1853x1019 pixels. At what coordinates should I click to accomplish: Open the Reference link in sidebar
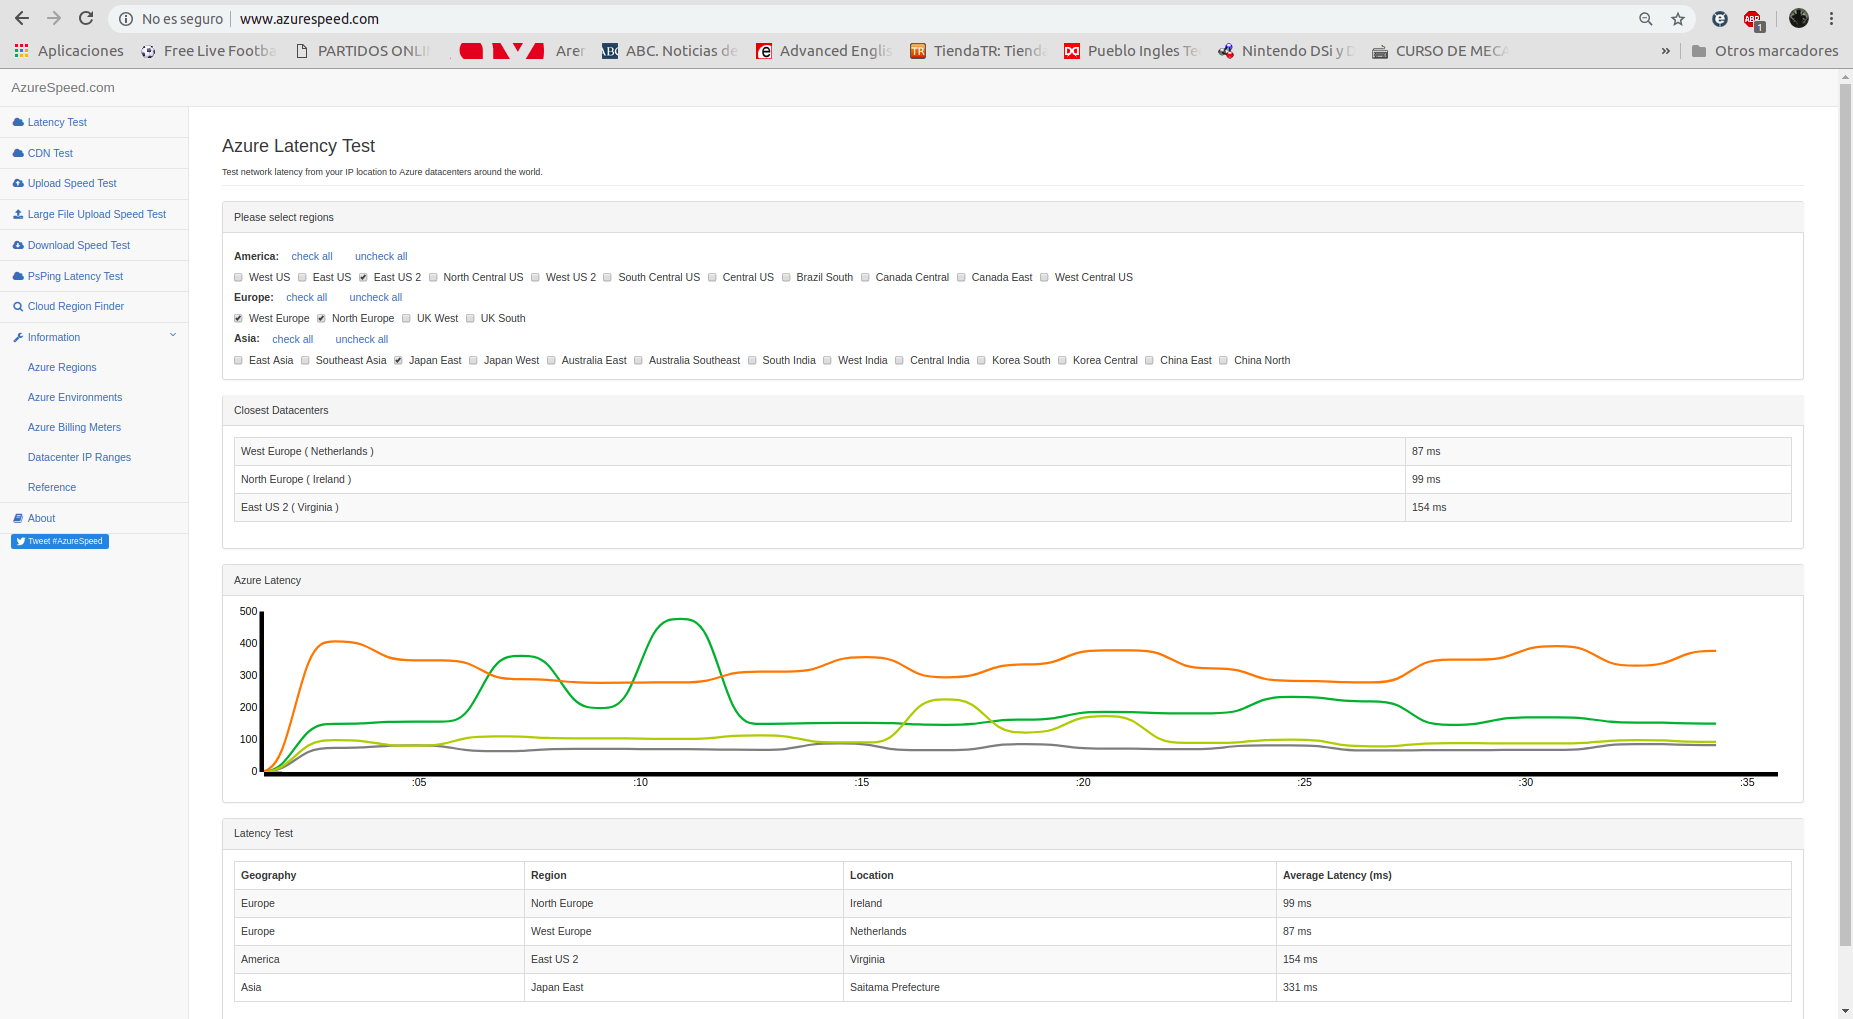(x=52, y=487)
